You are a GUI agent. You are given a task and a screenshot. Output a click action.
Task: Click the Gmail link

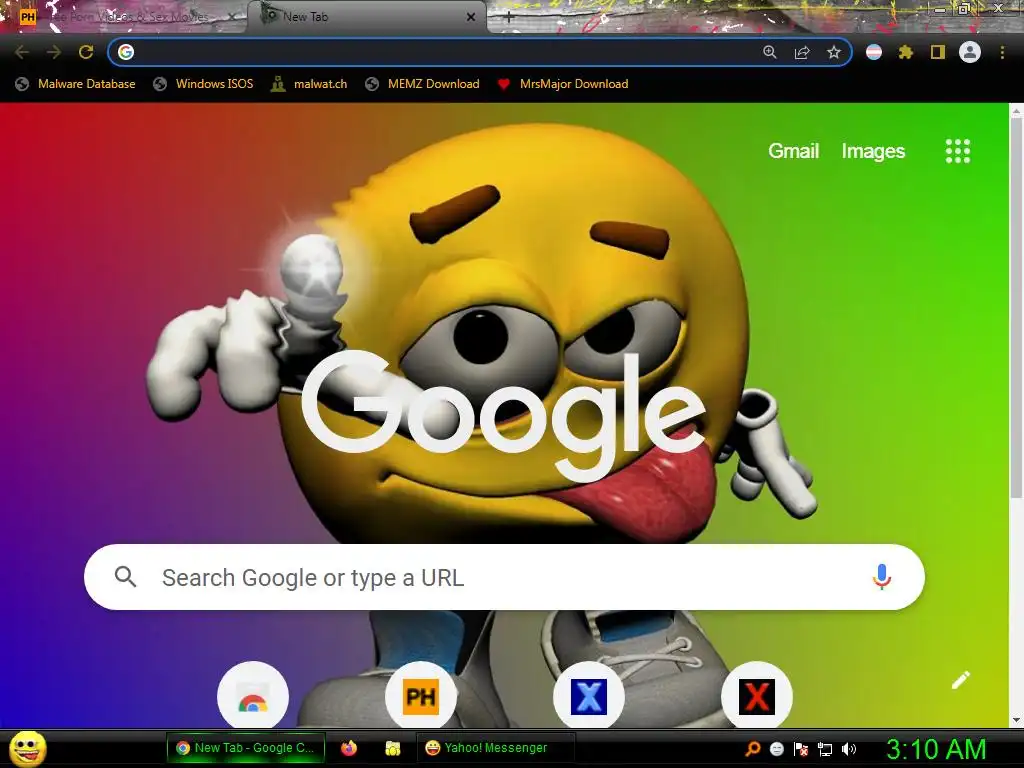pos(793,151)
